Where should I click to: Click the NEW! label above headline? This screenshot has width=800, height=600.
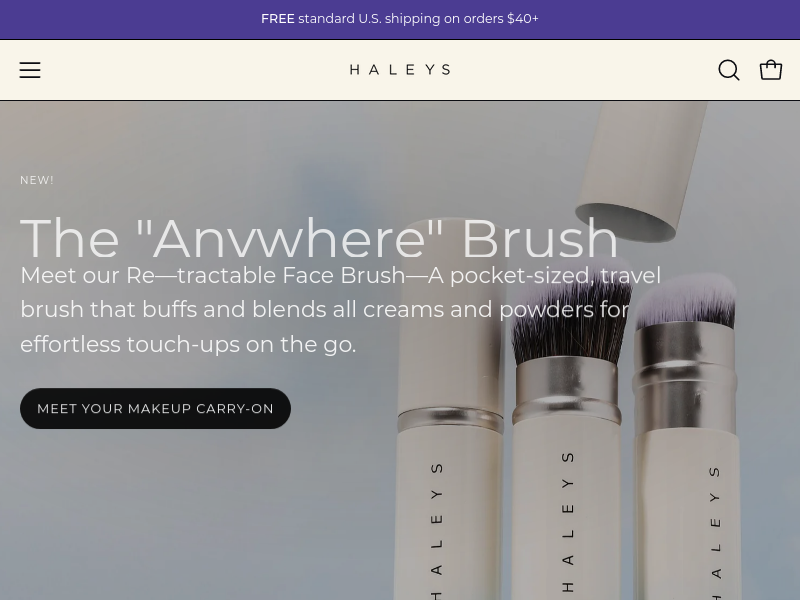tap(37, 180)
